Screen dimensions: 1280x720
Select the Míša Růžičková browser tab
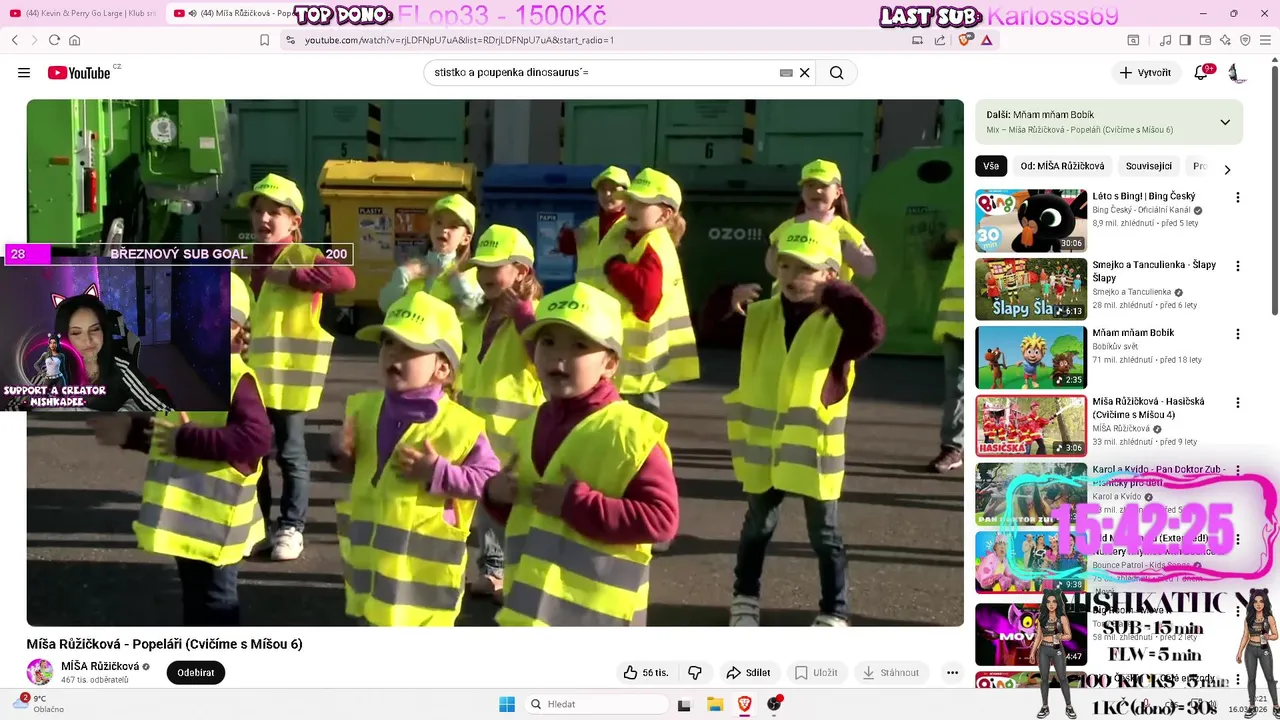pyautogui.click(x=234, y=13)
